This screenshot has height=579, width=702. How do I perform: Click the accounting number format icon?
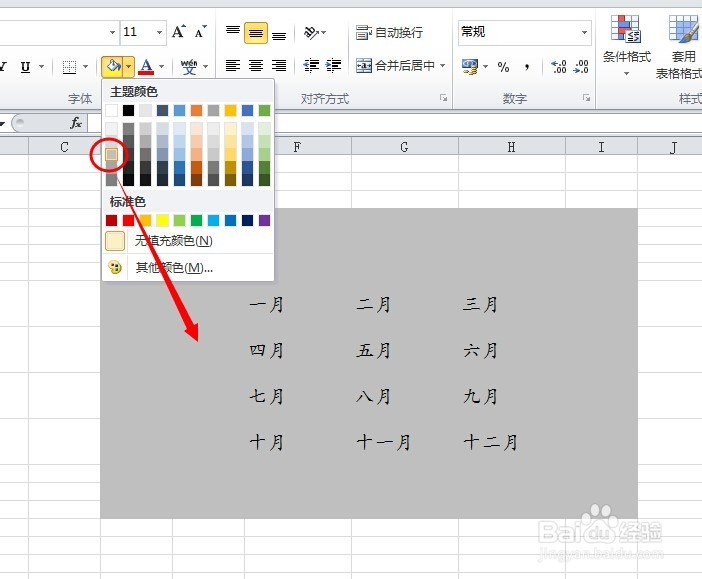coord(470,67)
